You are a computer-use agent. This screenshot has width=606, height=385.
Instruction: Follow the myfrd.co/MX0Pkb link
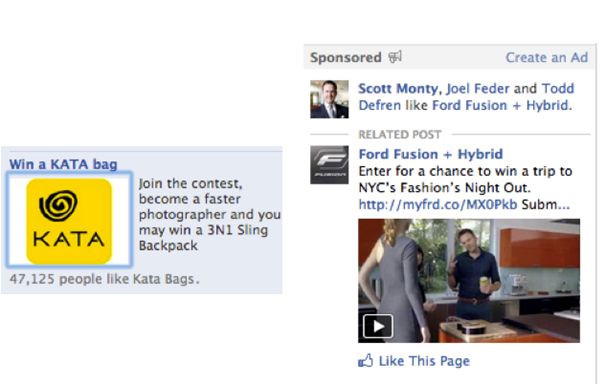point(437,204)
